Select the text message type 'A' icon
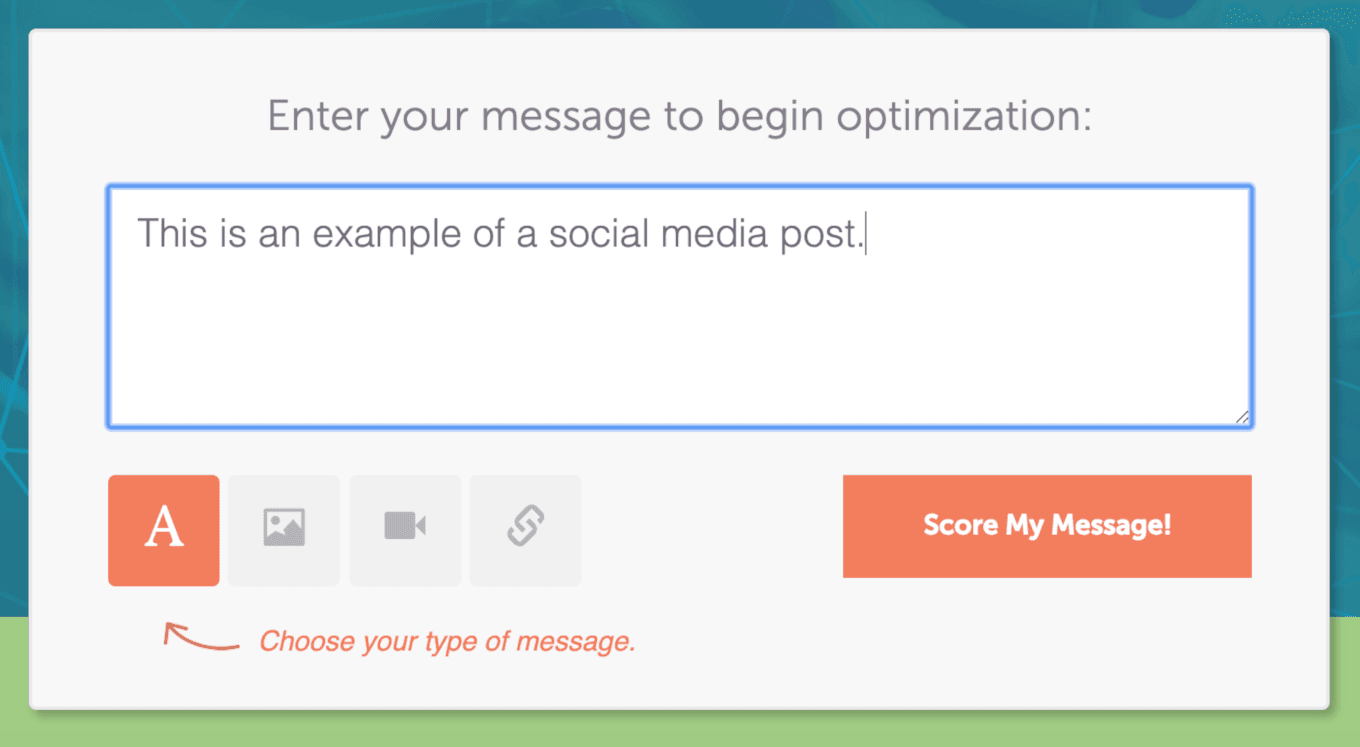1360x747 pixels. click(x=164, y=530)
